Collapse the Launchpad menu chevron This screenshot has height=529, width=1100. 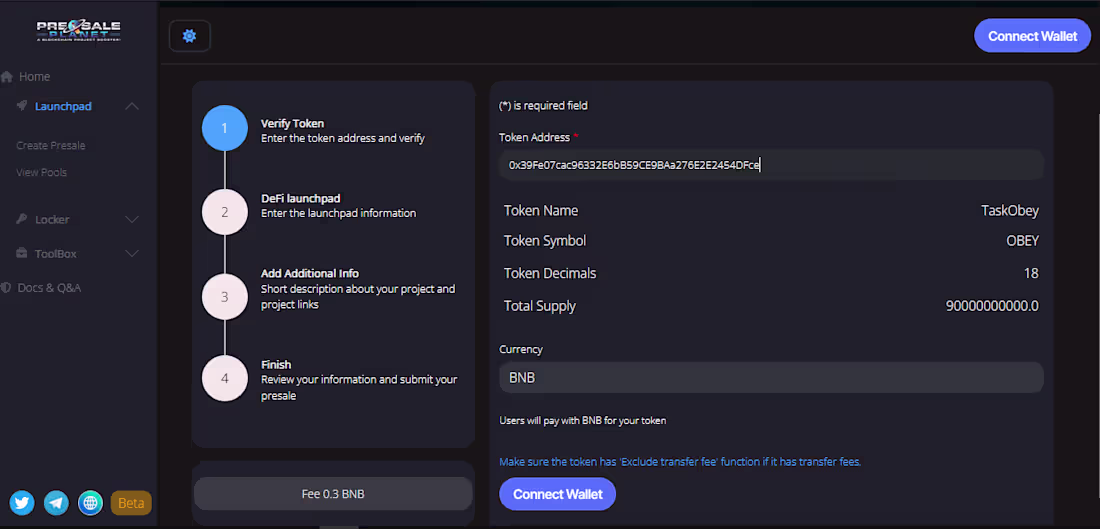click(132, 107)
